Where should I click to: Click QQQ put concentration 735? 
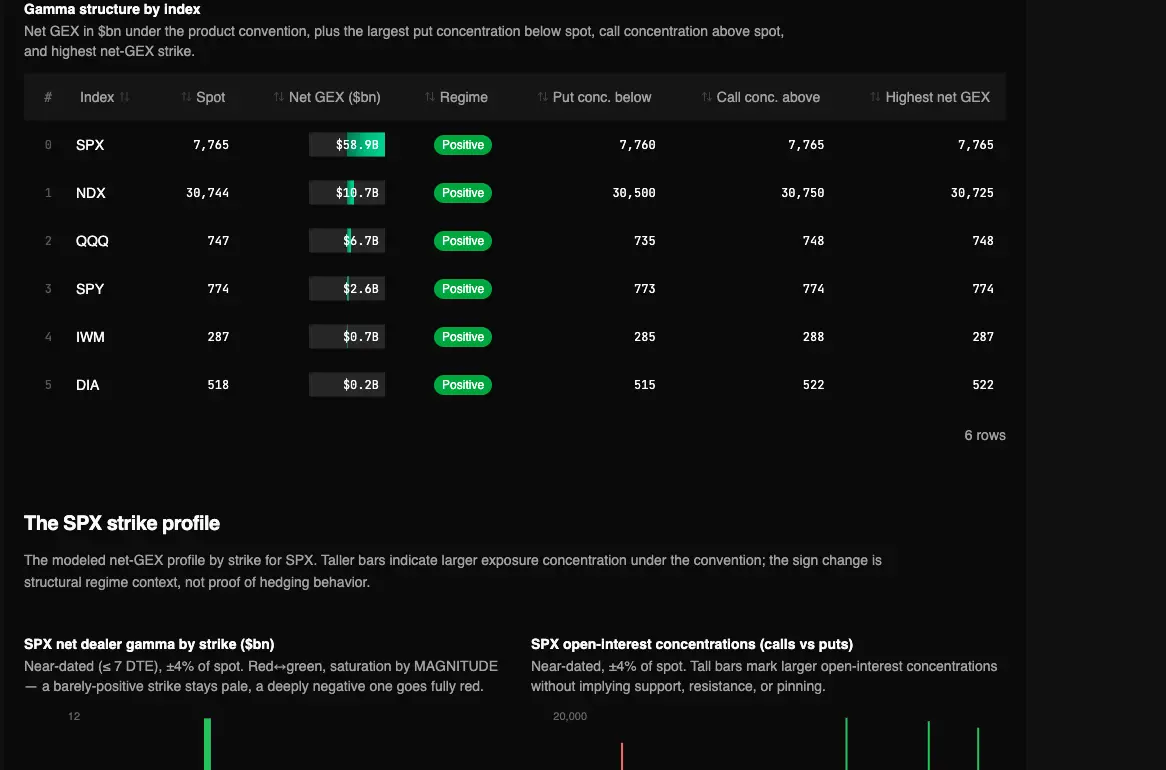click(x=645, y=241)
